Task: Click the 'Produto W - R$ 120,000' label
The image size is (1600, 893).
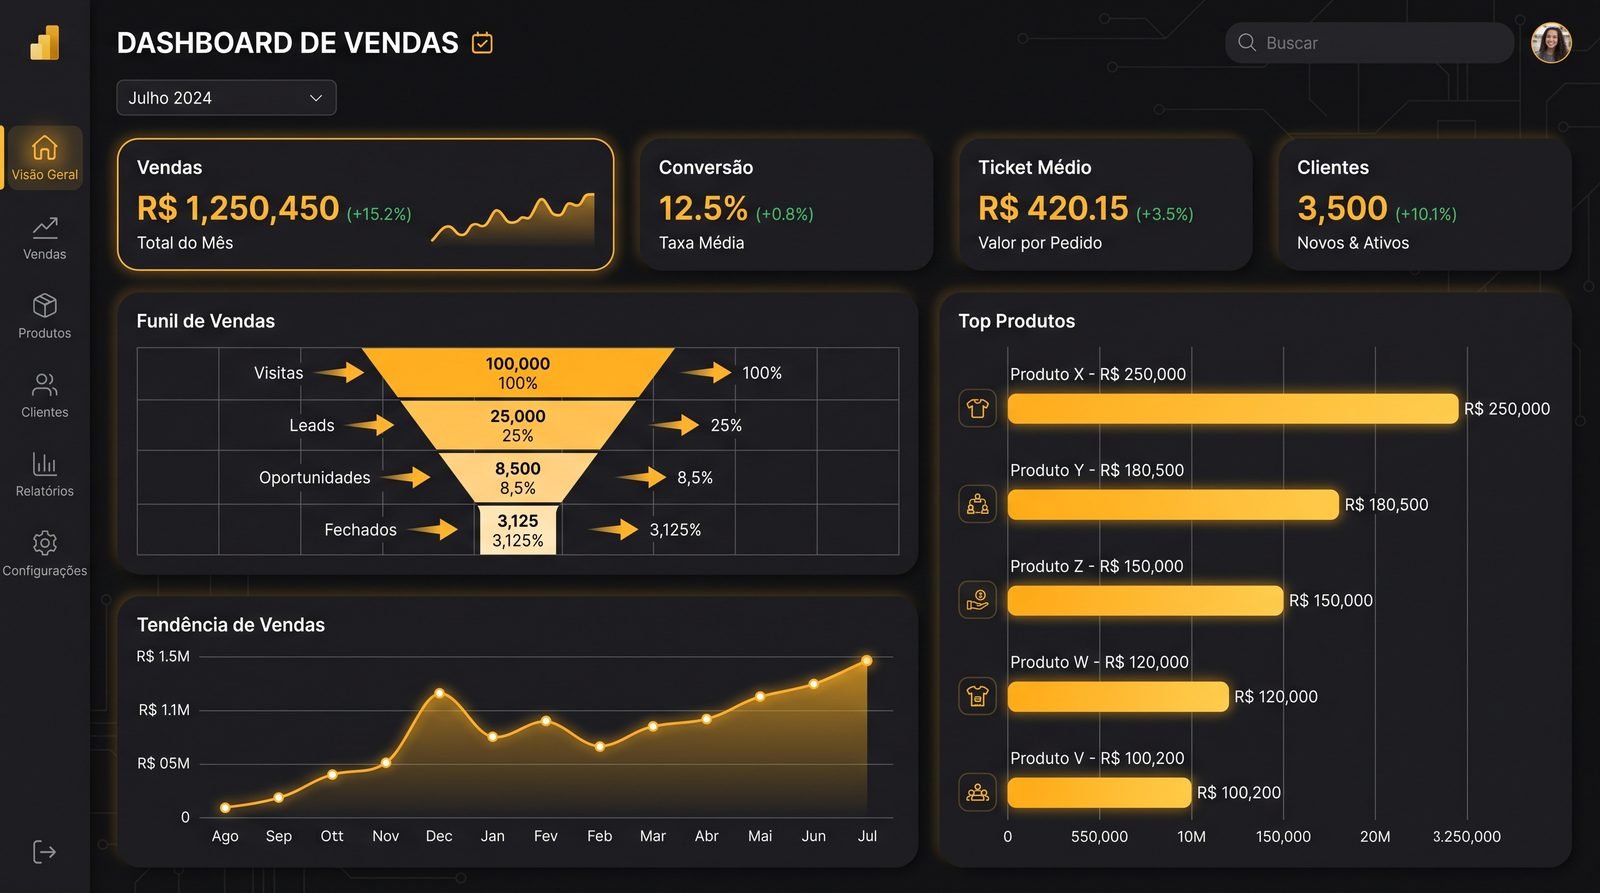Action: coord(1099,662)
